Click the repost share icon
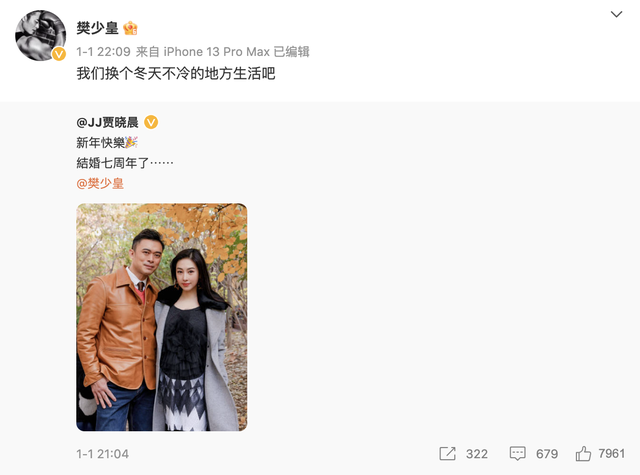 click(x=447, y=454)
